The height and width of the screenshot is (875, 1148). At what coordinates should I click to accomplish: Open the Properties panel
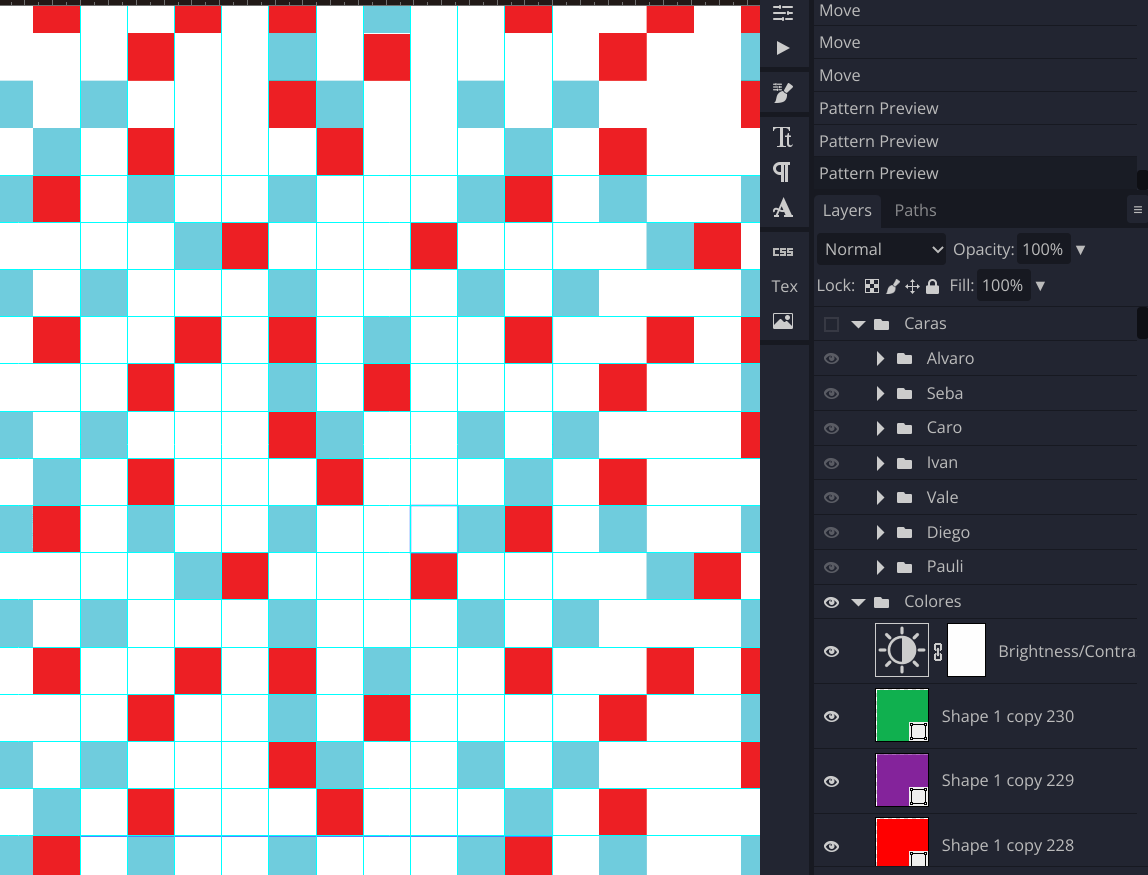783,11
